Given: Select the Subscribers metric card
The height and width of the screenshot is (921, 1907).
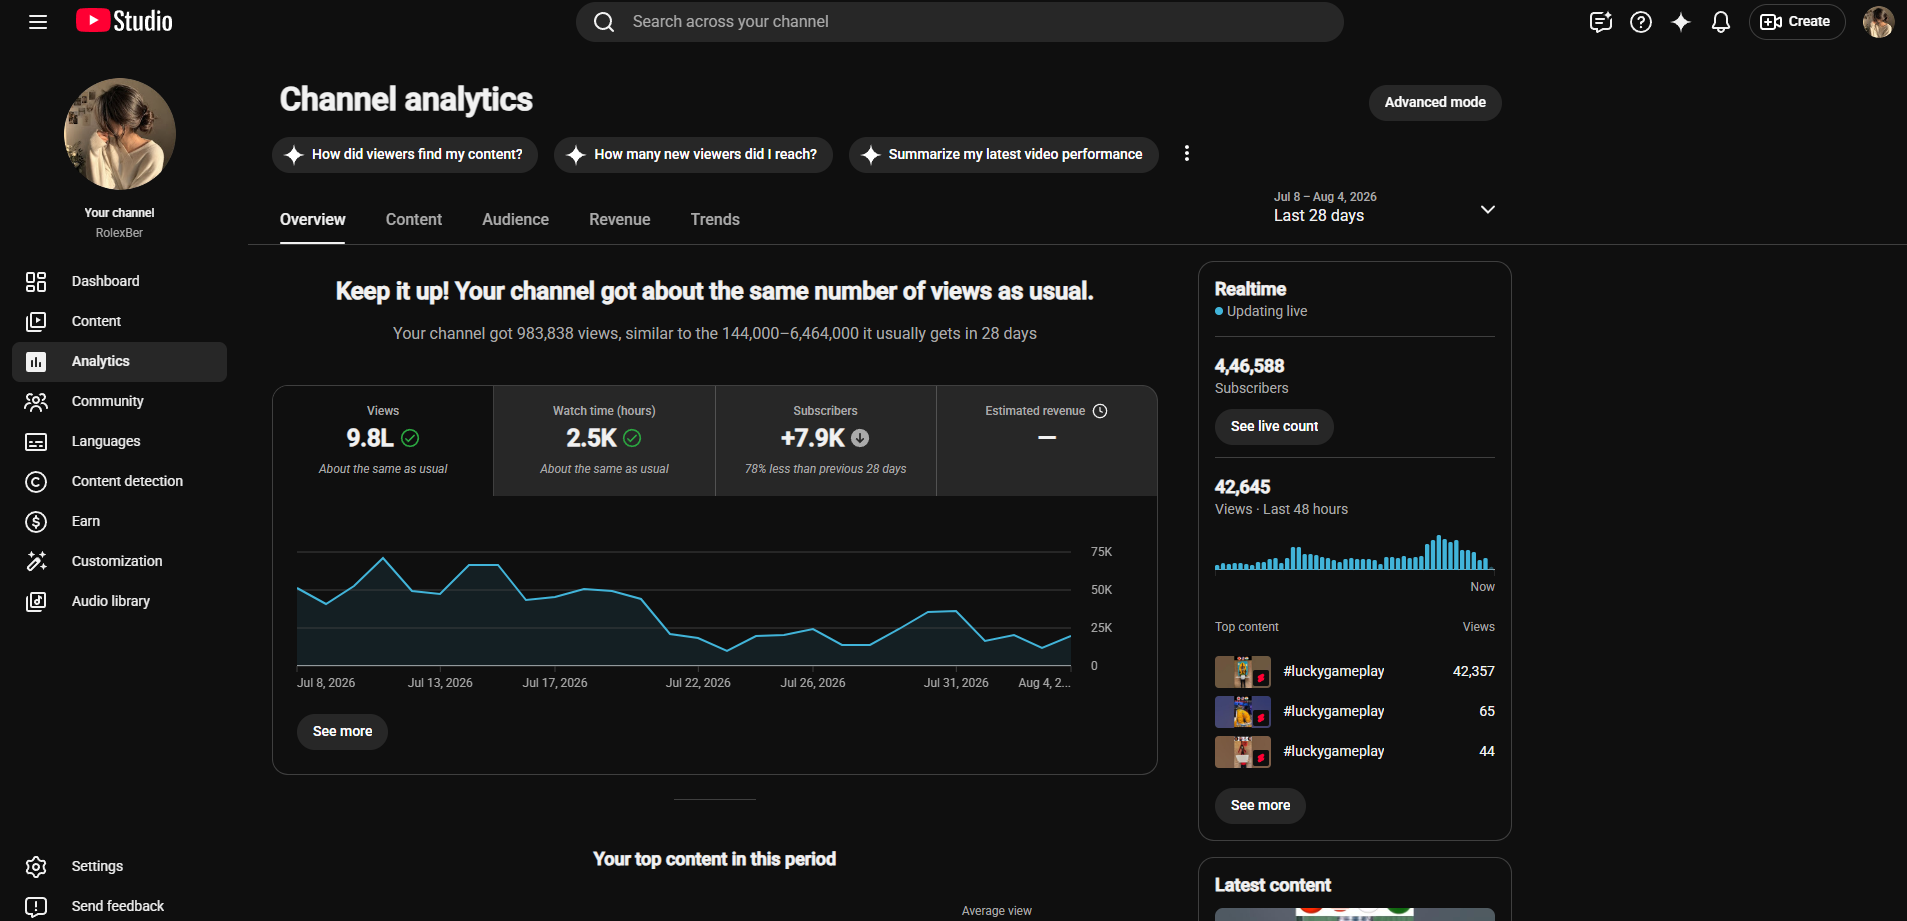Looking at the screenshot, I should [x=826, y=441].
